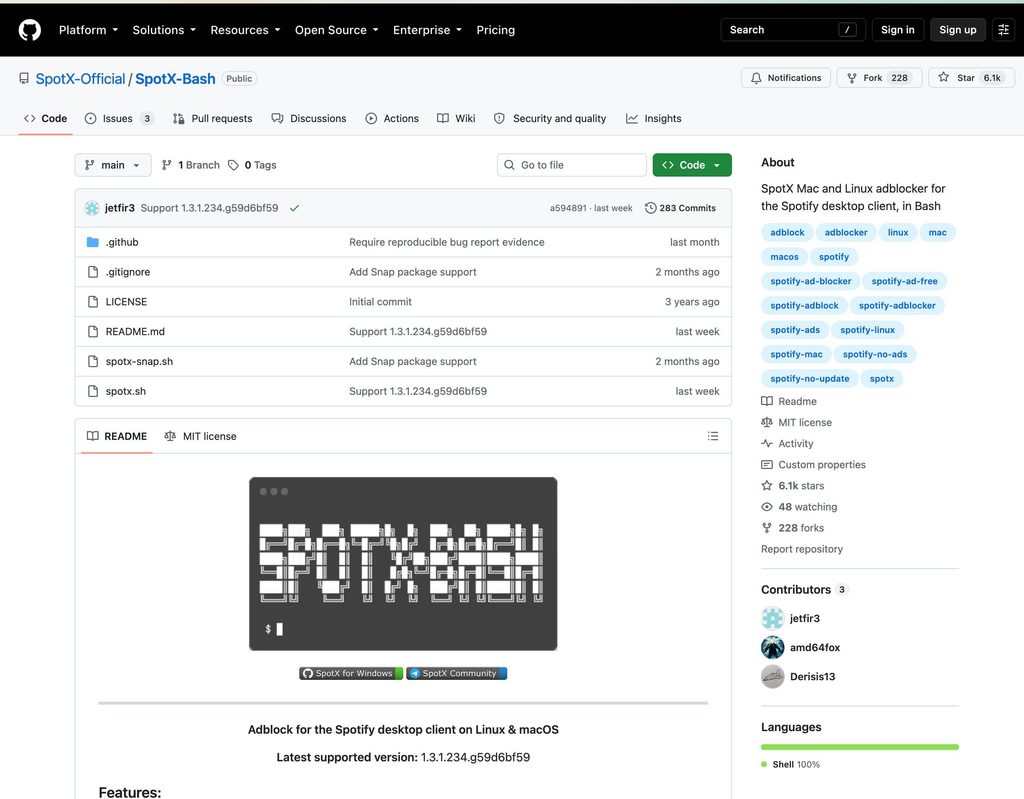Expand the Resources menu
The width and height of the screenshot is (1024, 799).
tap(245, 30)
